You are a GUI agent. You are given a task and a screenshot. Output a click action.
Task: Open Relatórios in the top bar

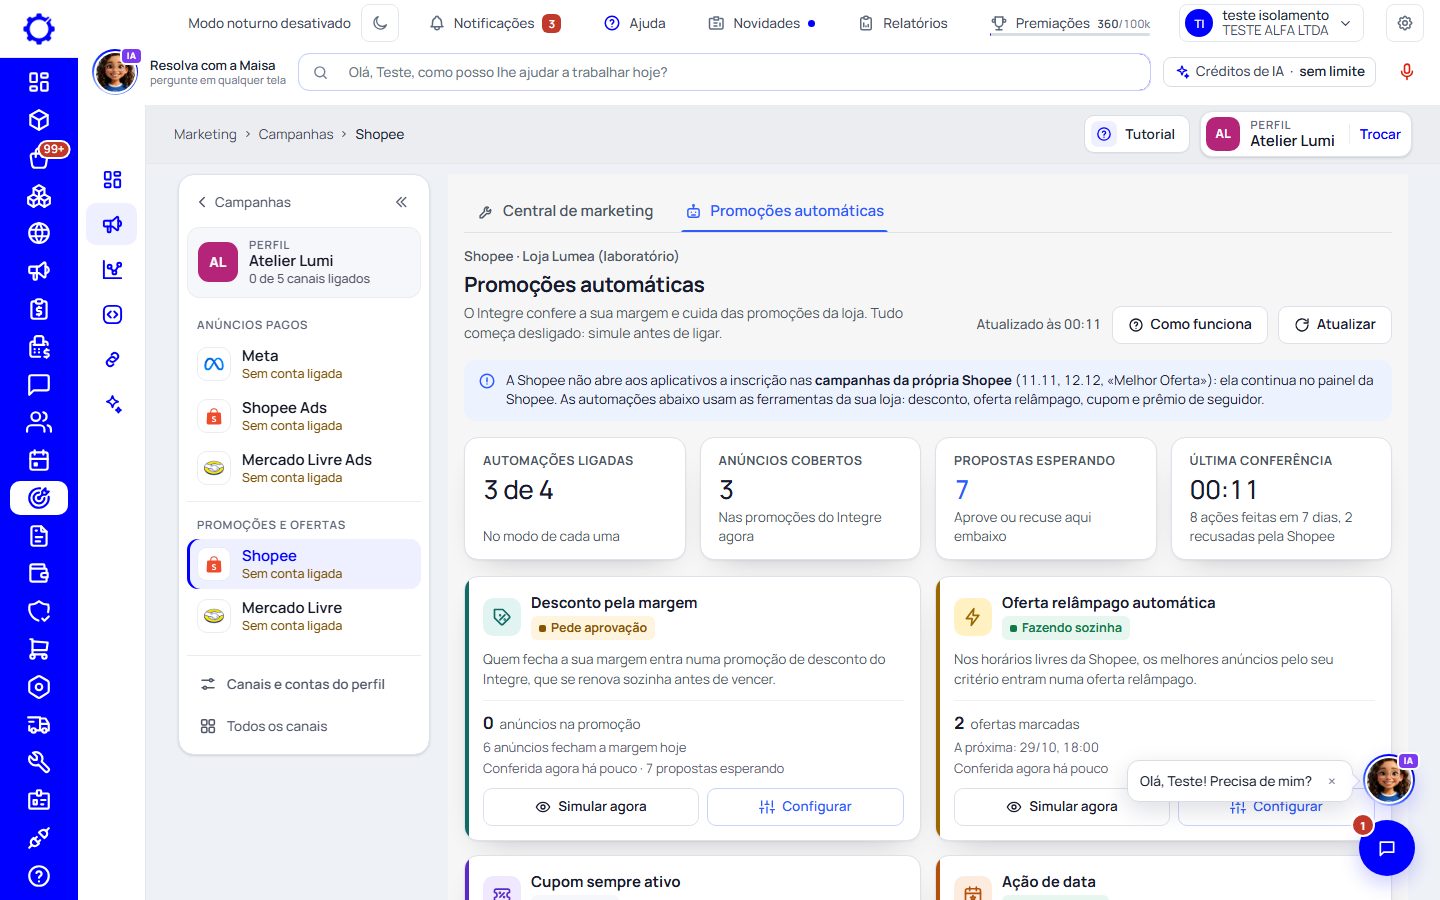coord(903,23)
